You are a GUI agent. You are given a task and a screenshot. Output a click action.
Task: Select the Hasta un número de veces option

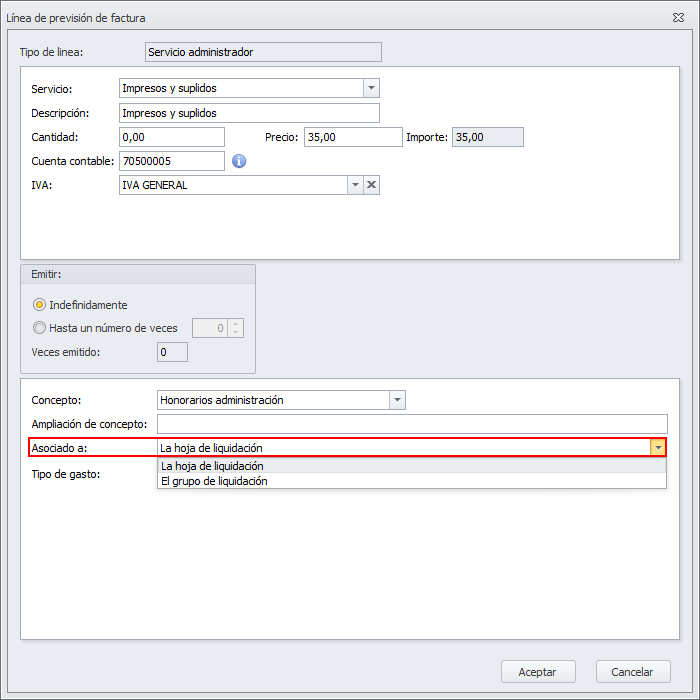[x=40, y=328]
